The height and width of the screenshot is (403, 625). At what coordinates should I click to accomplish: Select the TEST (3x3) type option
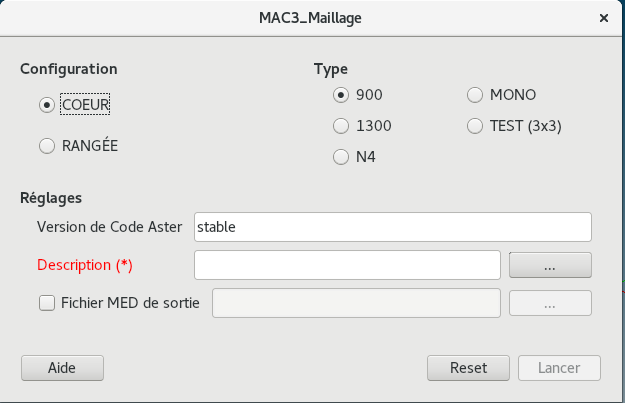[x=475, y=126]
